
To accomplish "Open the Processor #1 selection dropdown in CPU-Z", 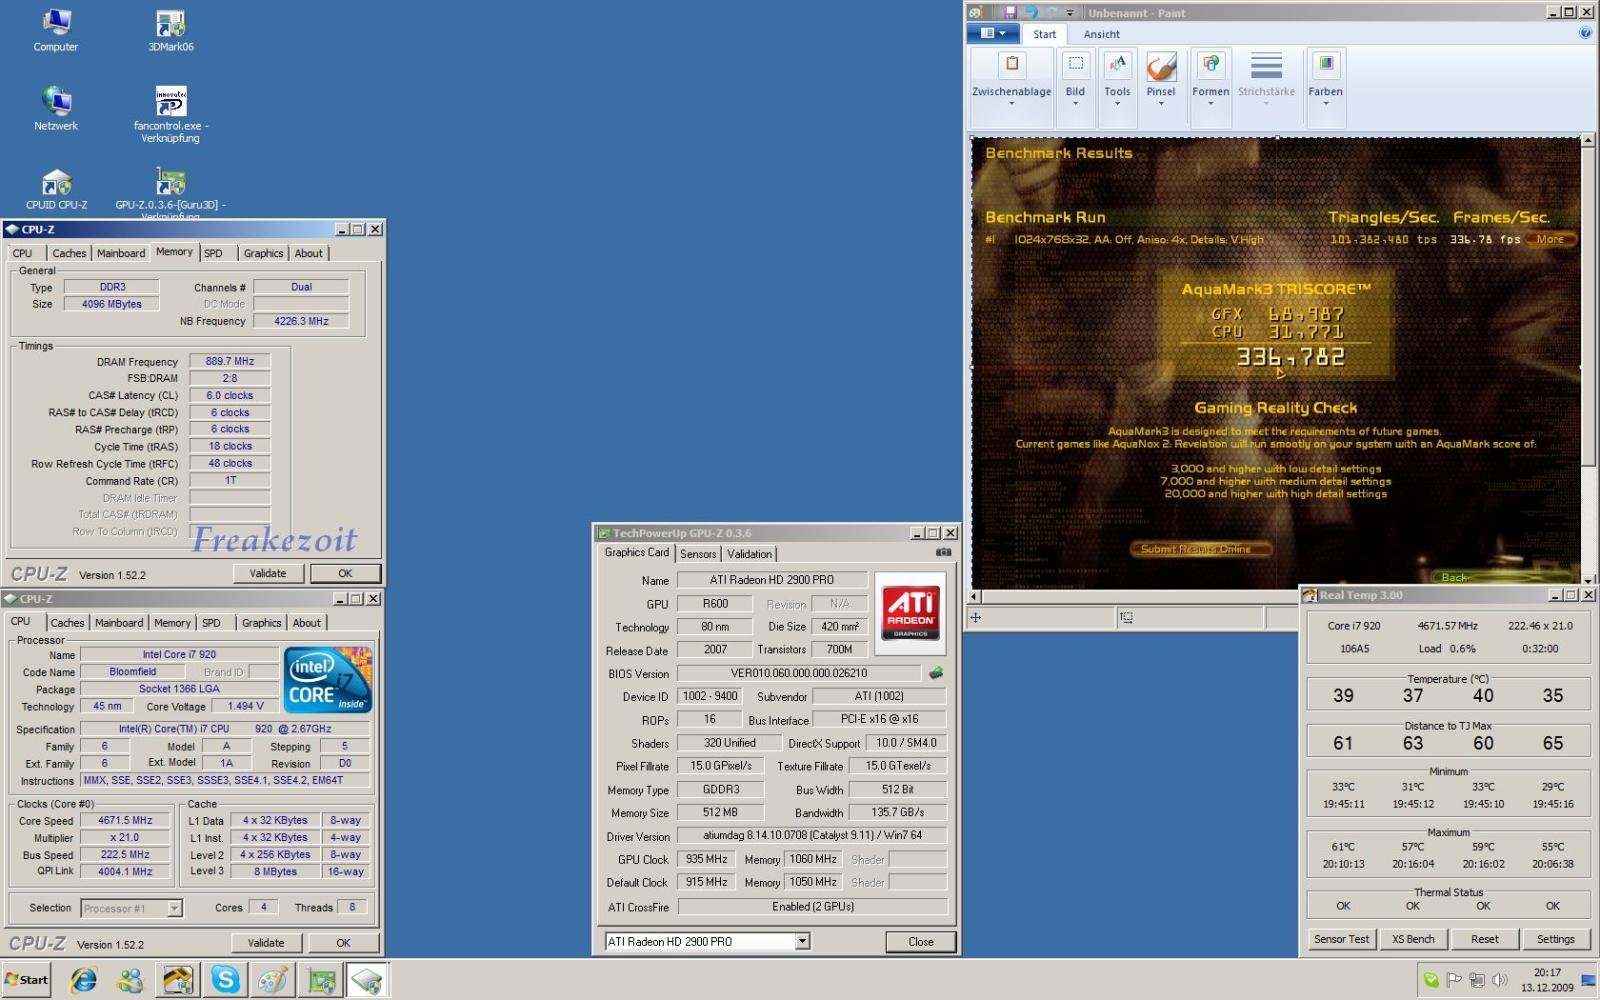I will (x=175, y=908).
